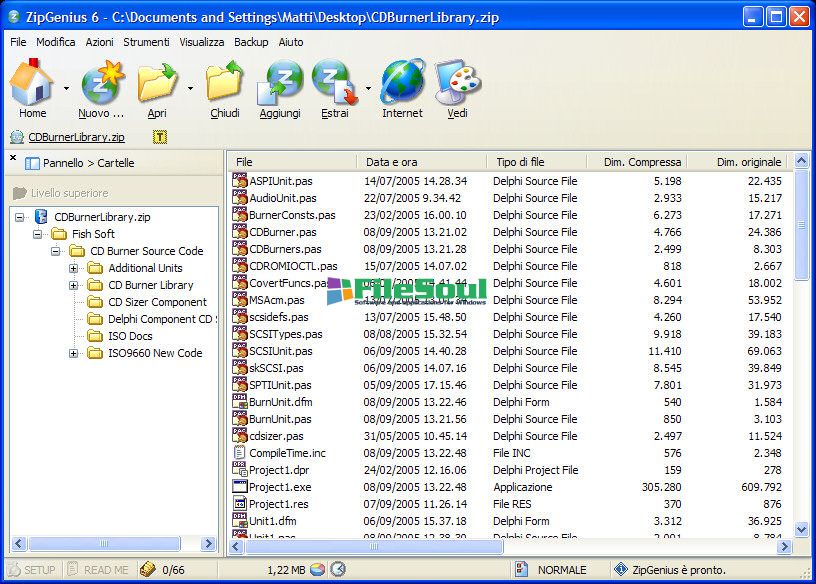Click the Home toolbar icon
816x584 pixels.
pos(32,82)
